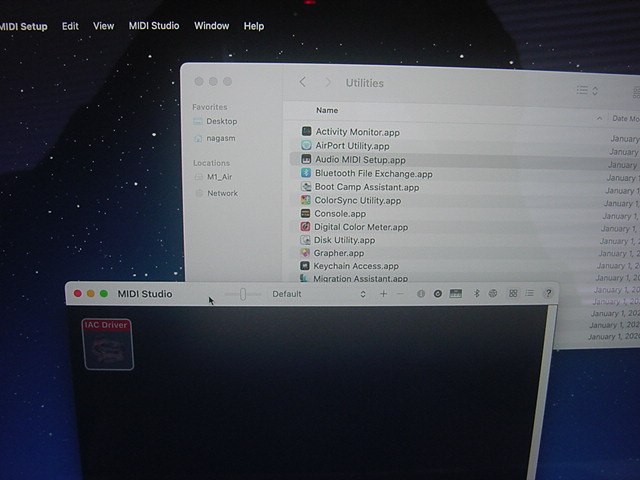Open the View menu
This screenshot has width=640, height=480.
pyautogui.click(x=104, y=26)
